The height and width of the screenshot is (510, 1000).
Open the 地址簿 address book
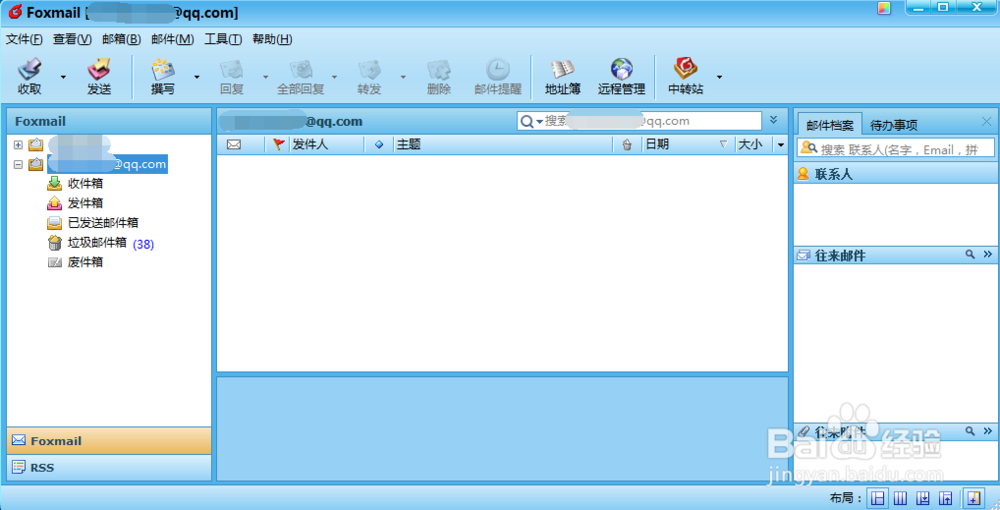click(x=562, y=76)
